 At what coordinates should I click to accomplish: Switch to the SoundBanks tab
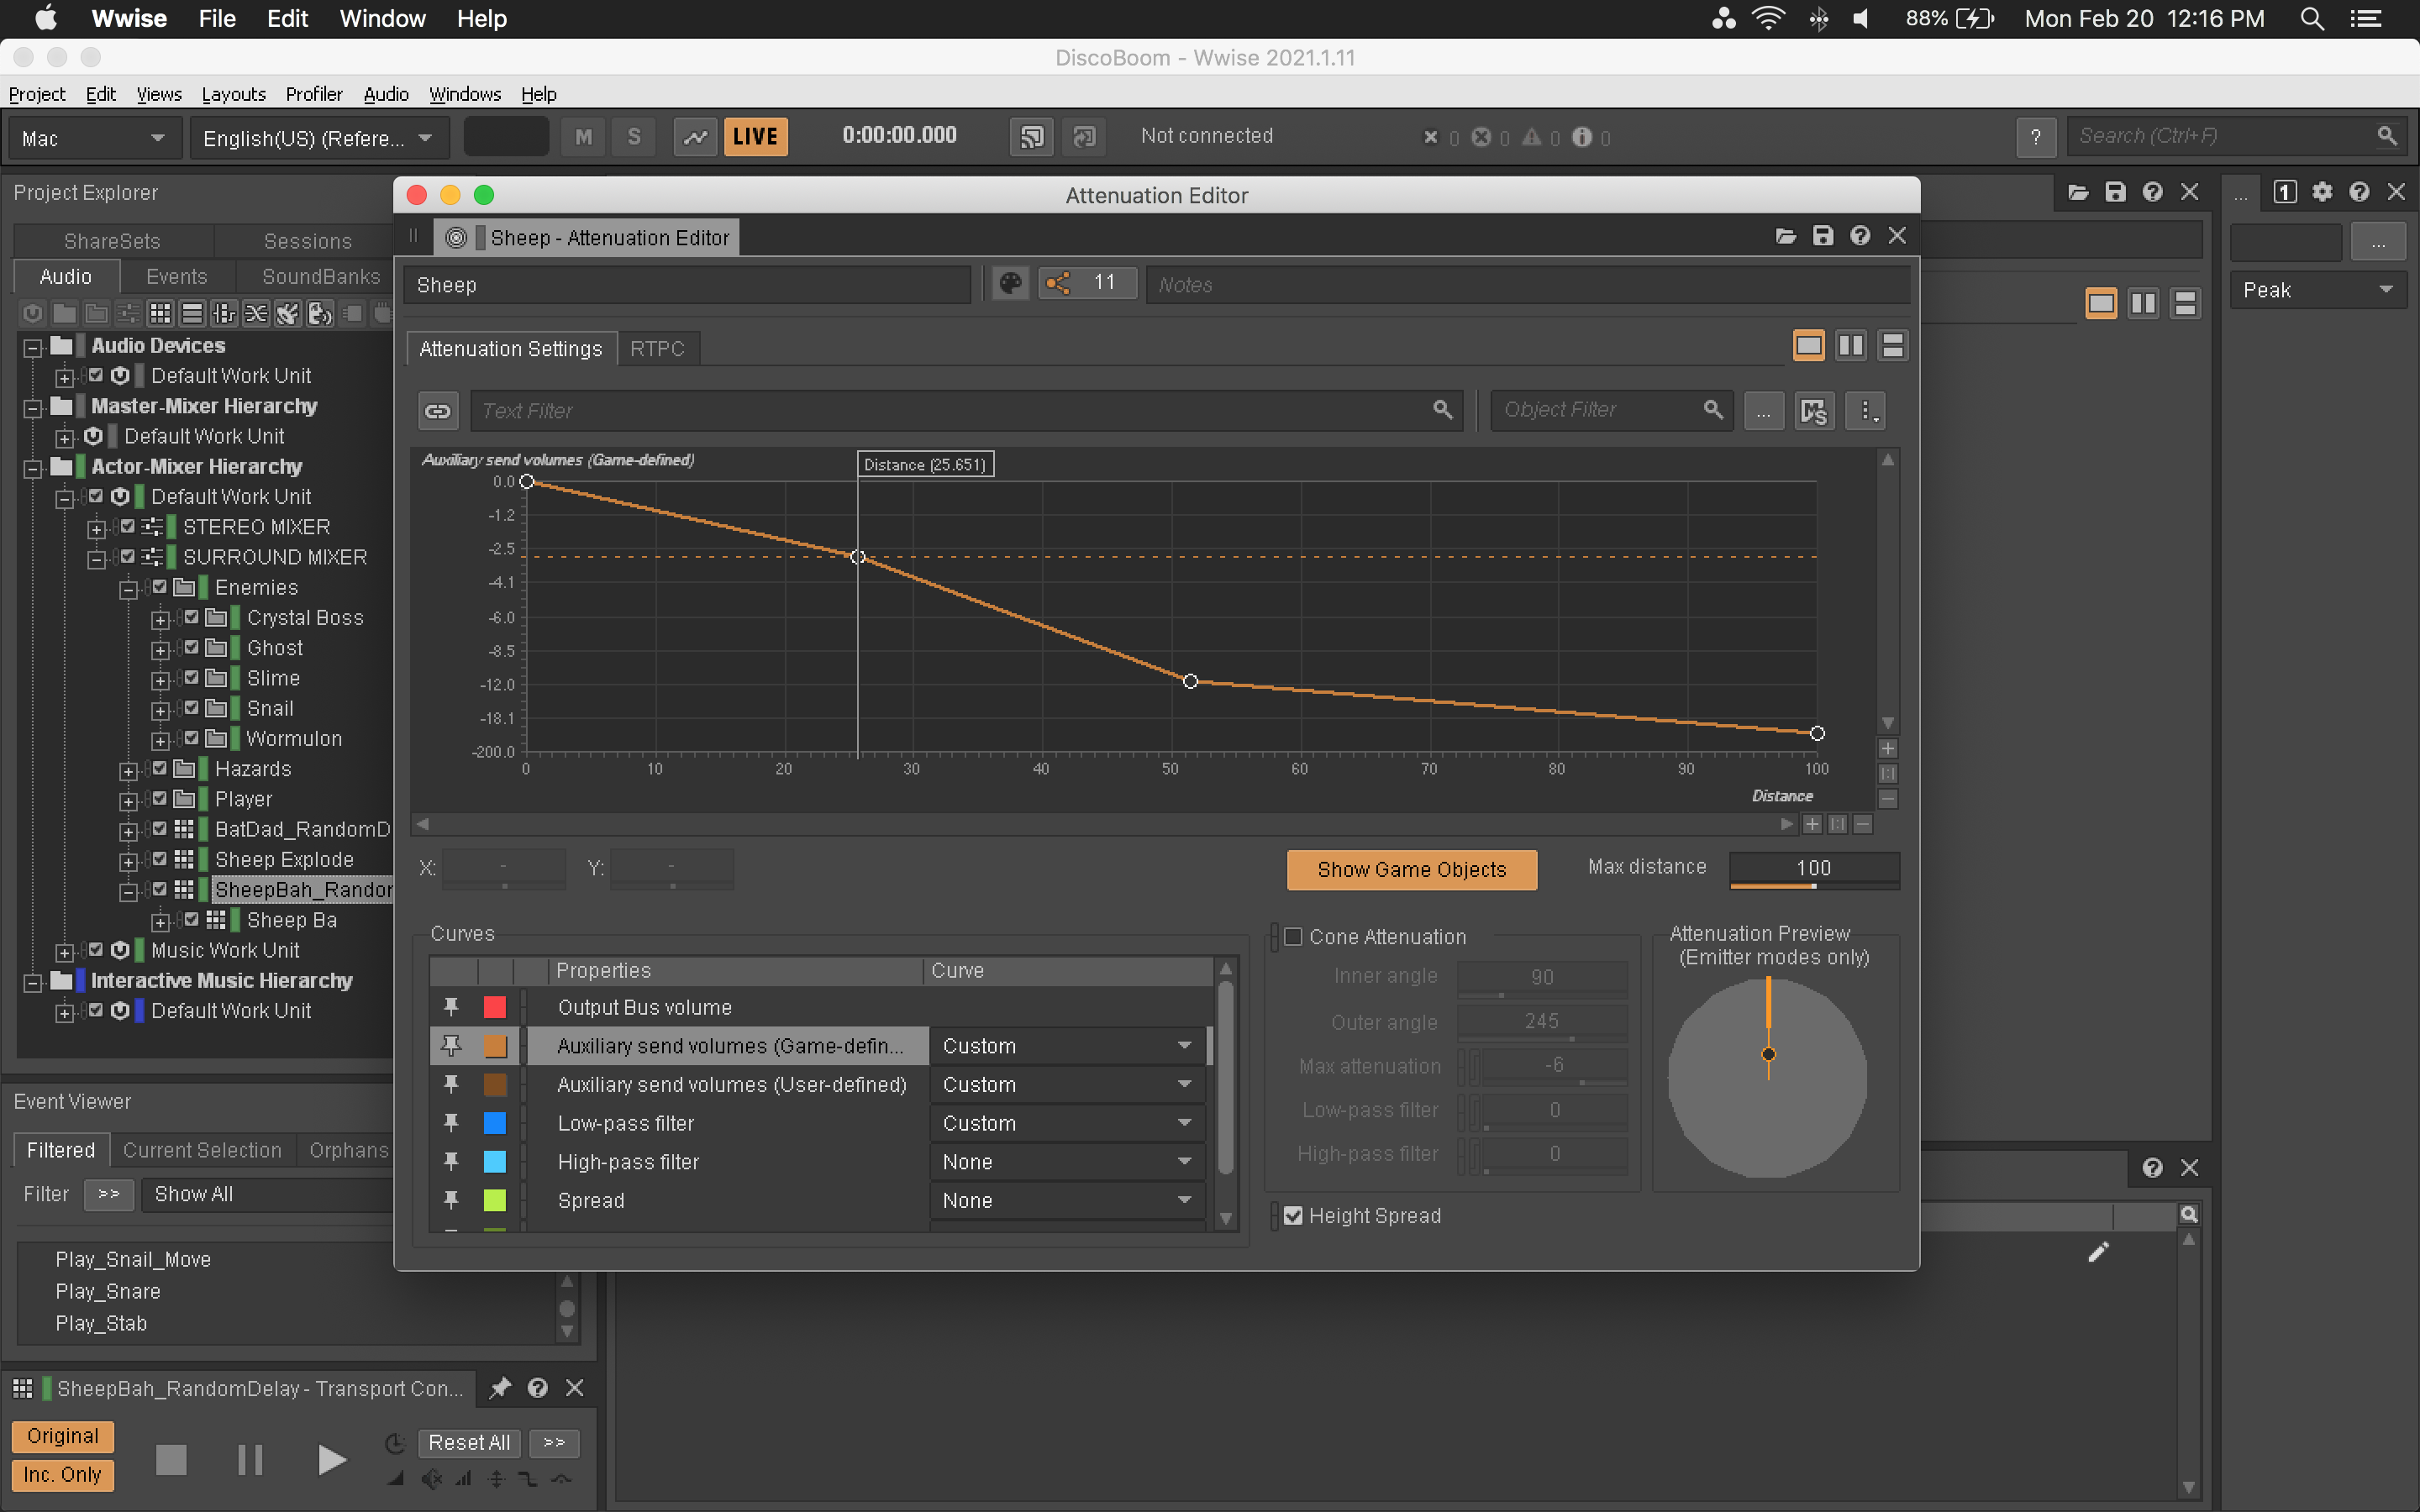[x=320, y=277]
